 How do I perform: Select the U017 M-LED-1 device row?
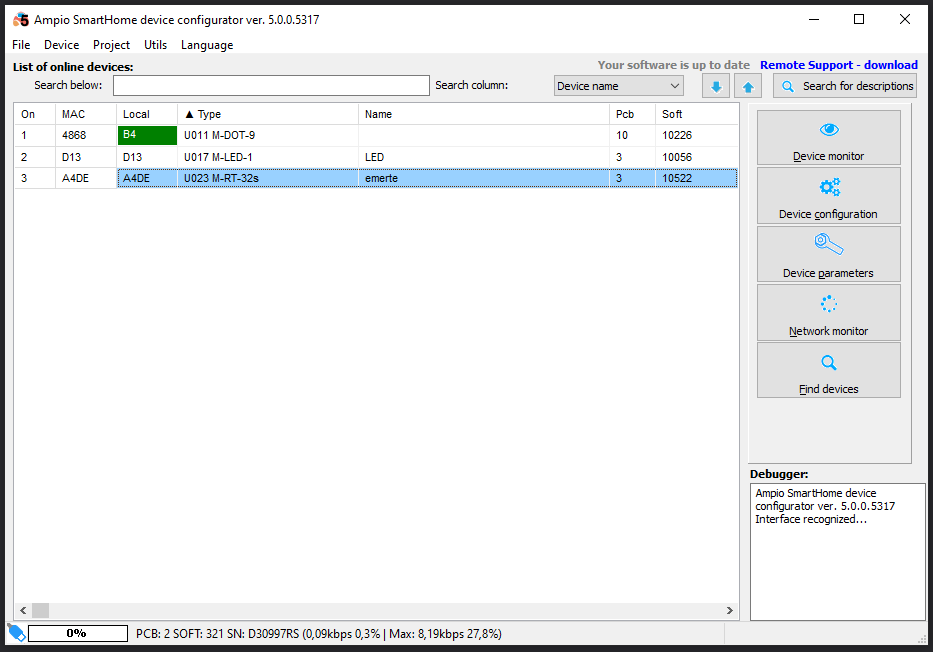click(376, 157)
